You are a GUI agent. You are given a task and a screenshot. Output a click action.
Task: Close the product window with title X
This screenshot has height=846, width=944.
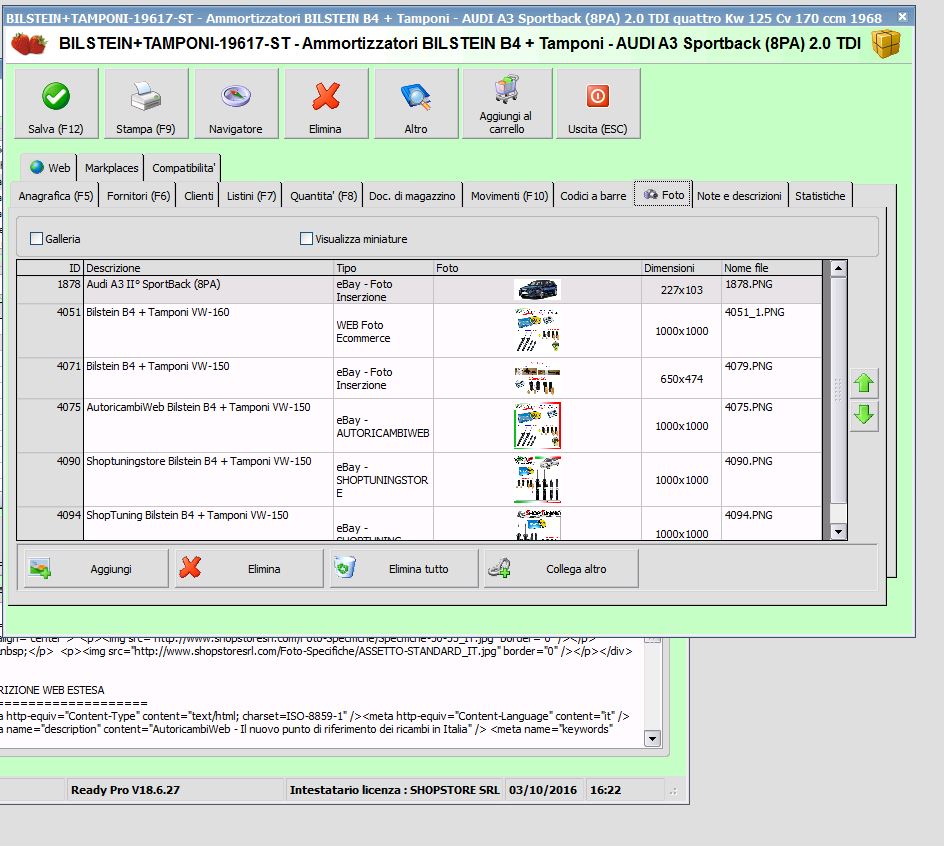tap(902, 17)
